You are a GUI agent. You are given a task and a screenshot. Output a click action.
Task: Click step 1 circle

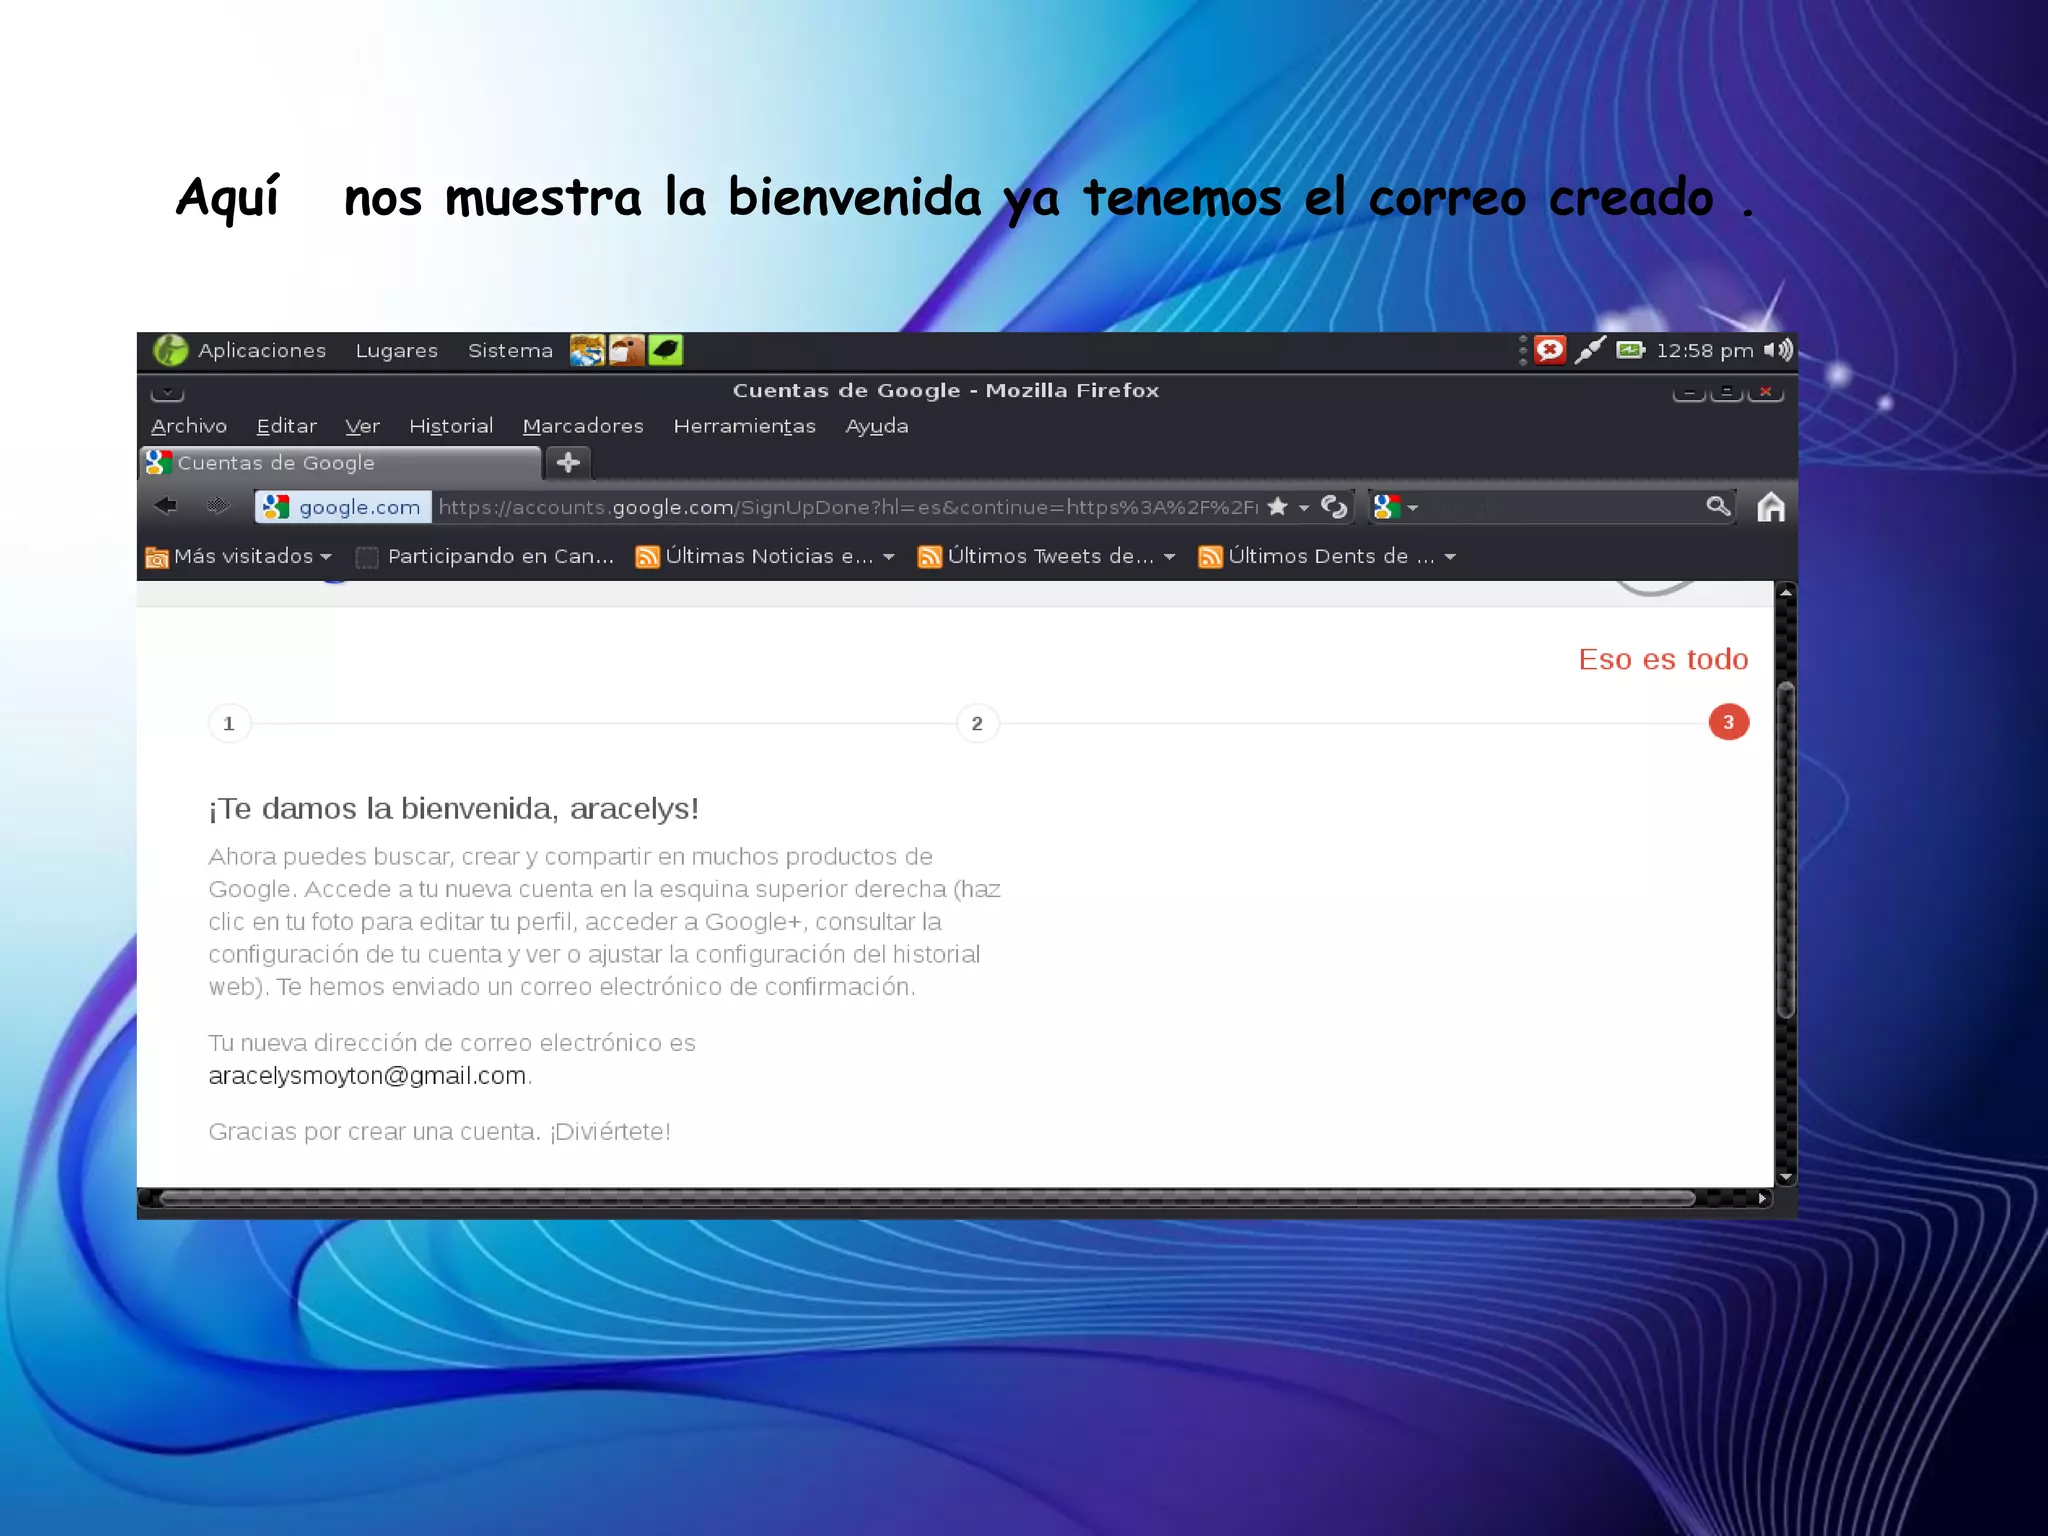[229, 723]
